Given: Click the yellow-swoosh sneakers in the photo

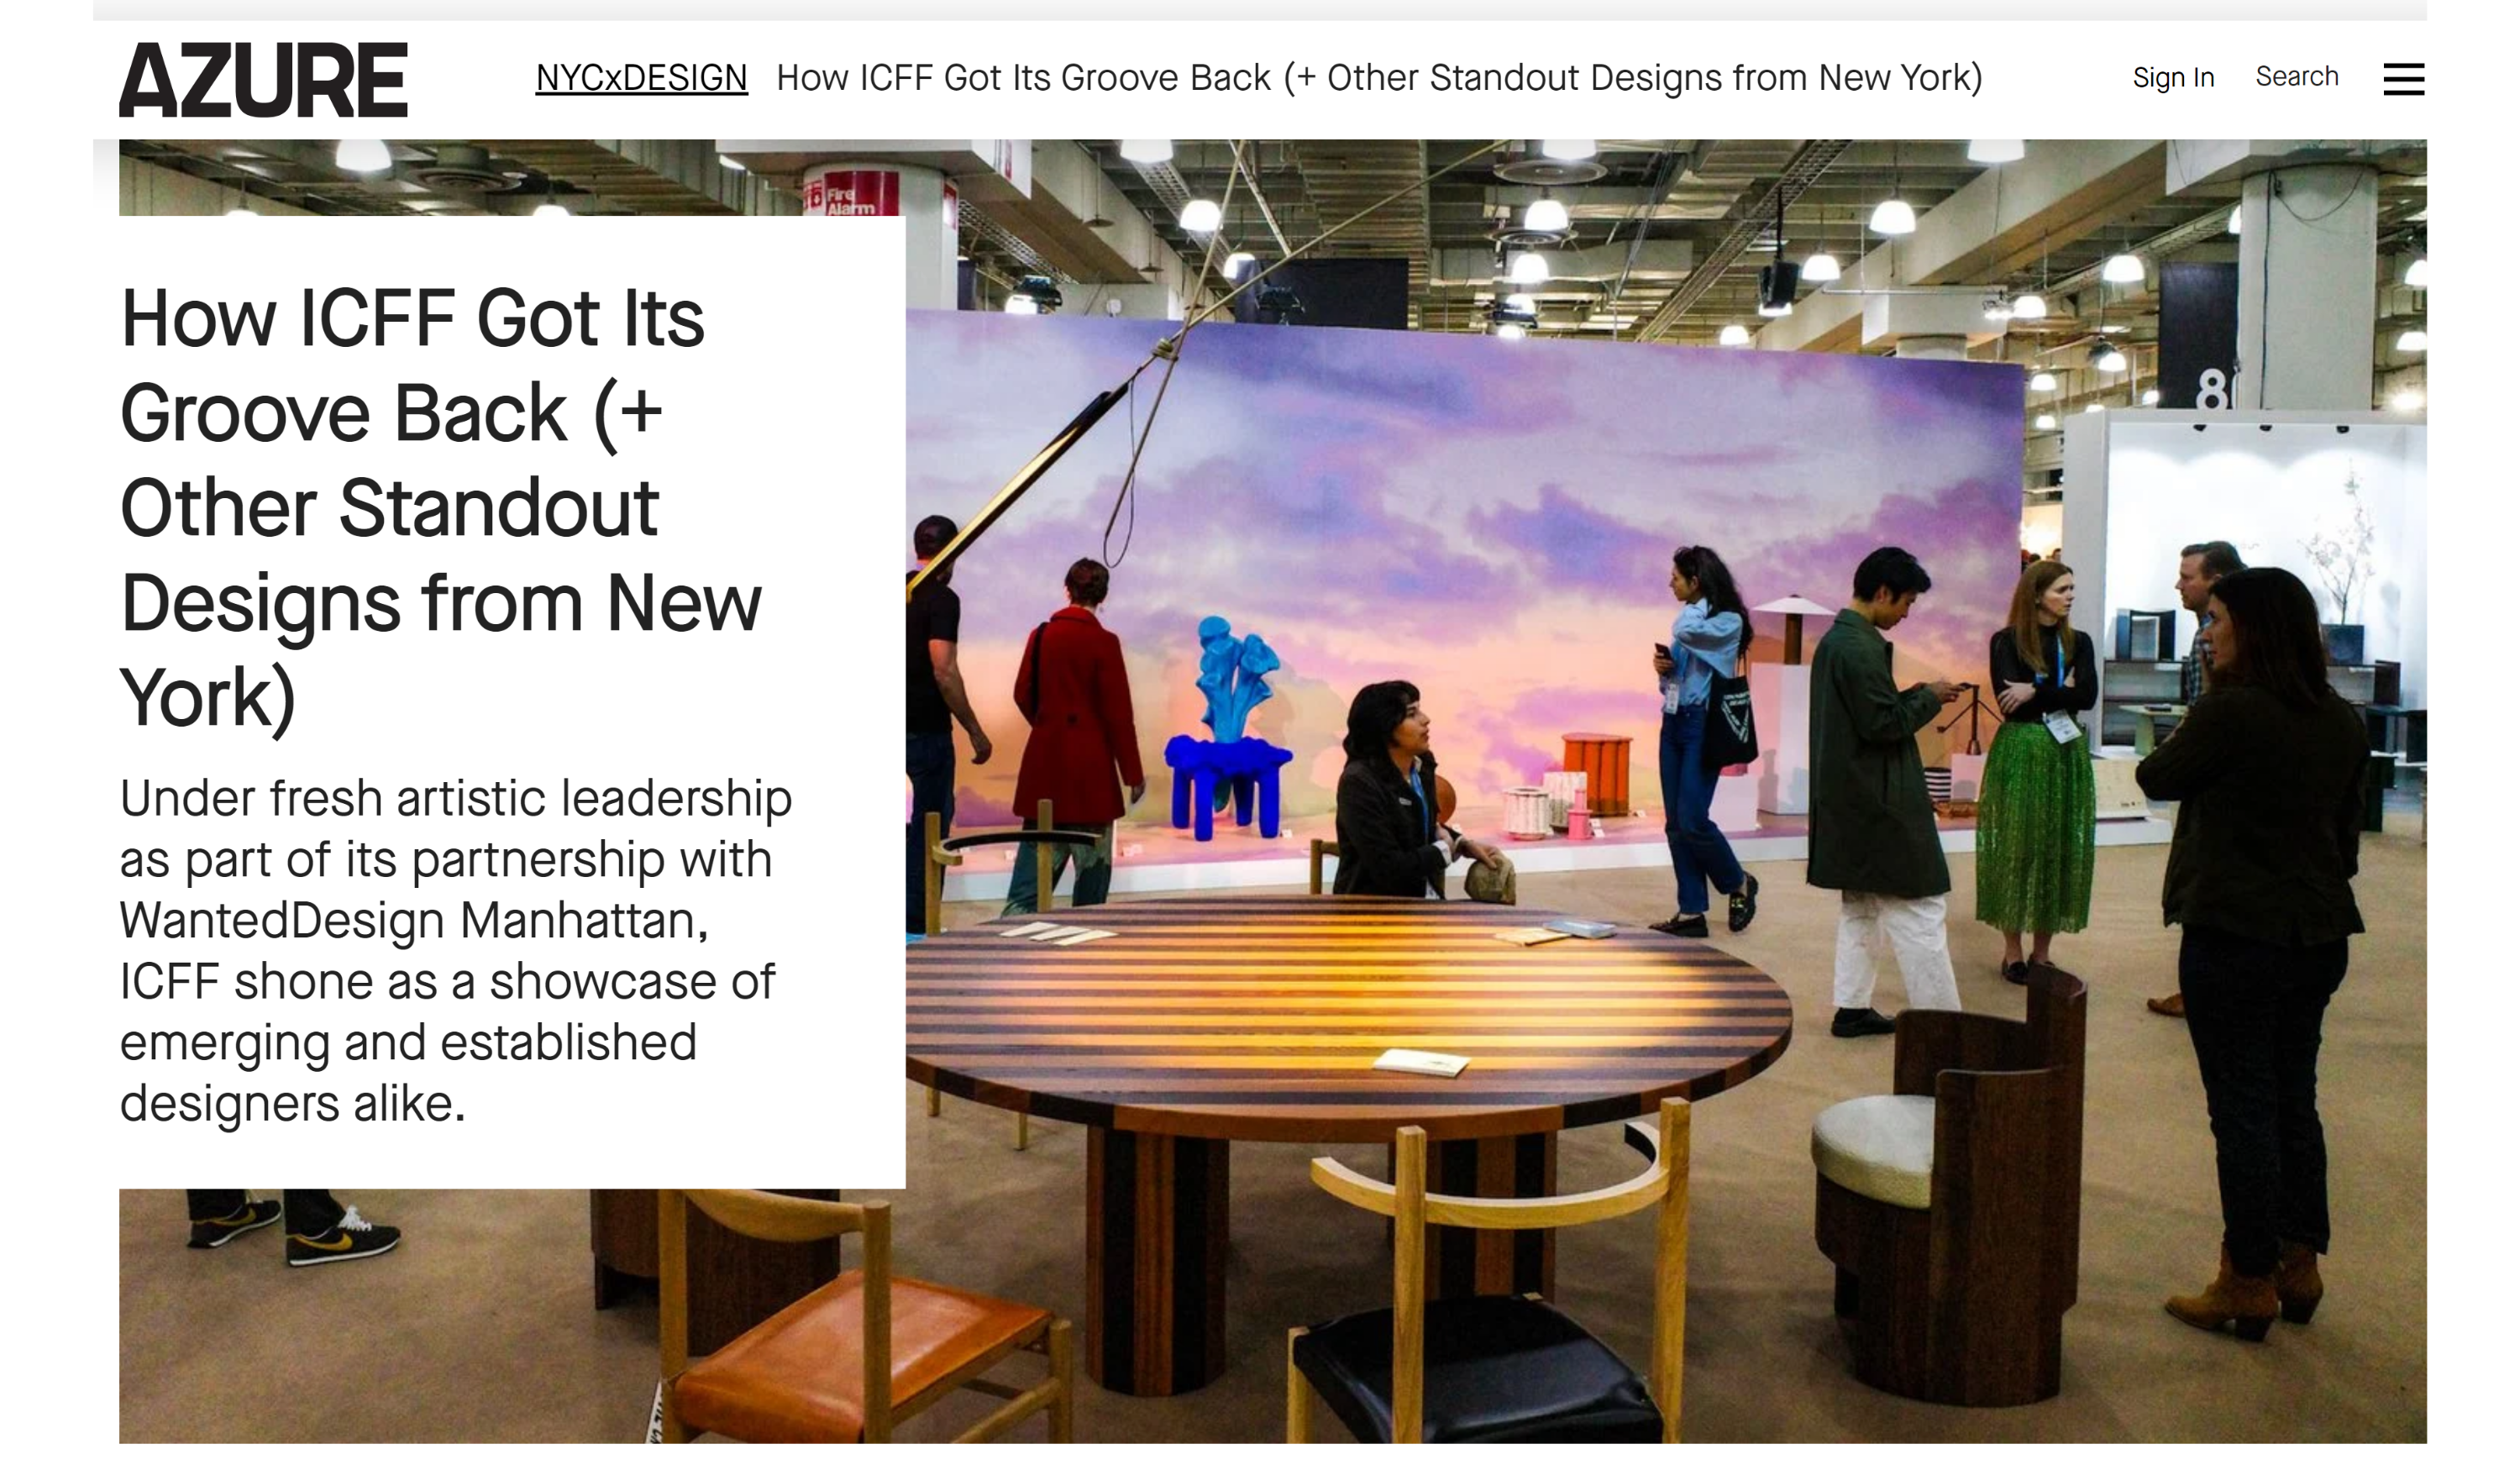Looking at the screenshot, I should click(x=295, y=1228).
